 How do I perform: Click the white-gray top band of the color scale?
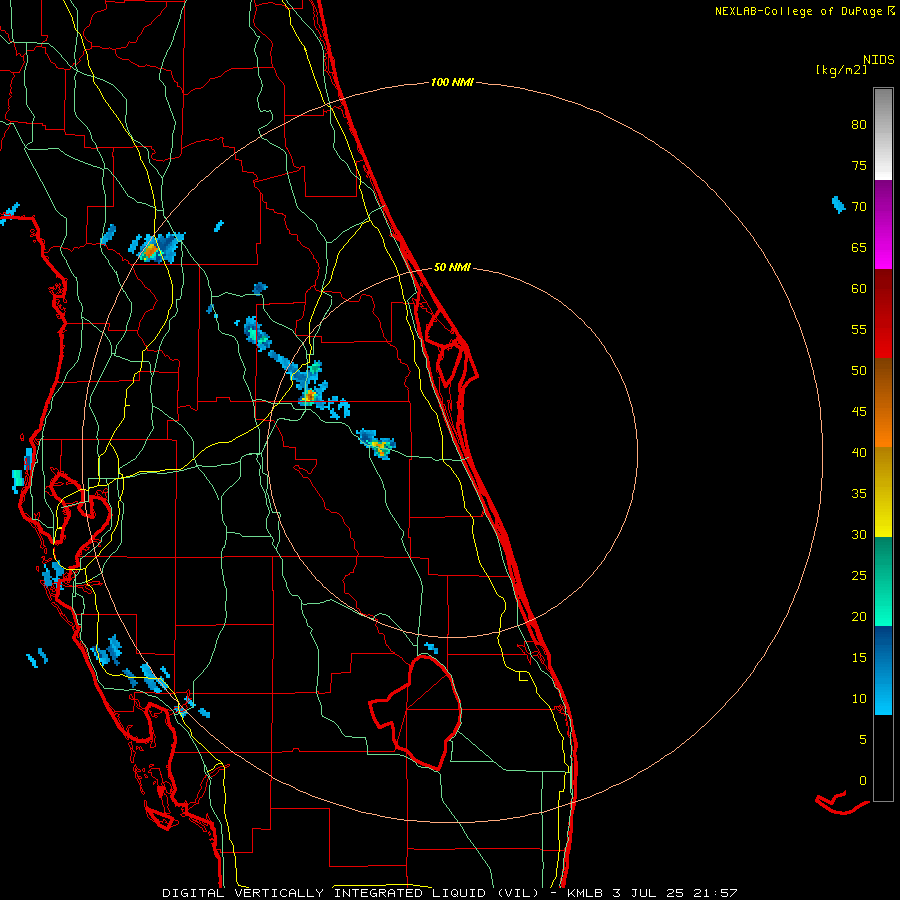pos(883,134)
